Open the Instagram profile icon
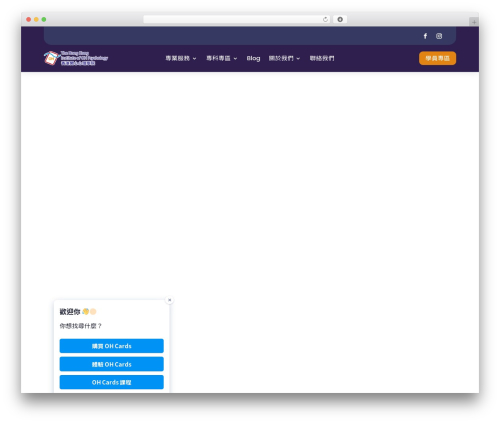The width and height of the screenshot is (500, 423). [x=439, y=36]
